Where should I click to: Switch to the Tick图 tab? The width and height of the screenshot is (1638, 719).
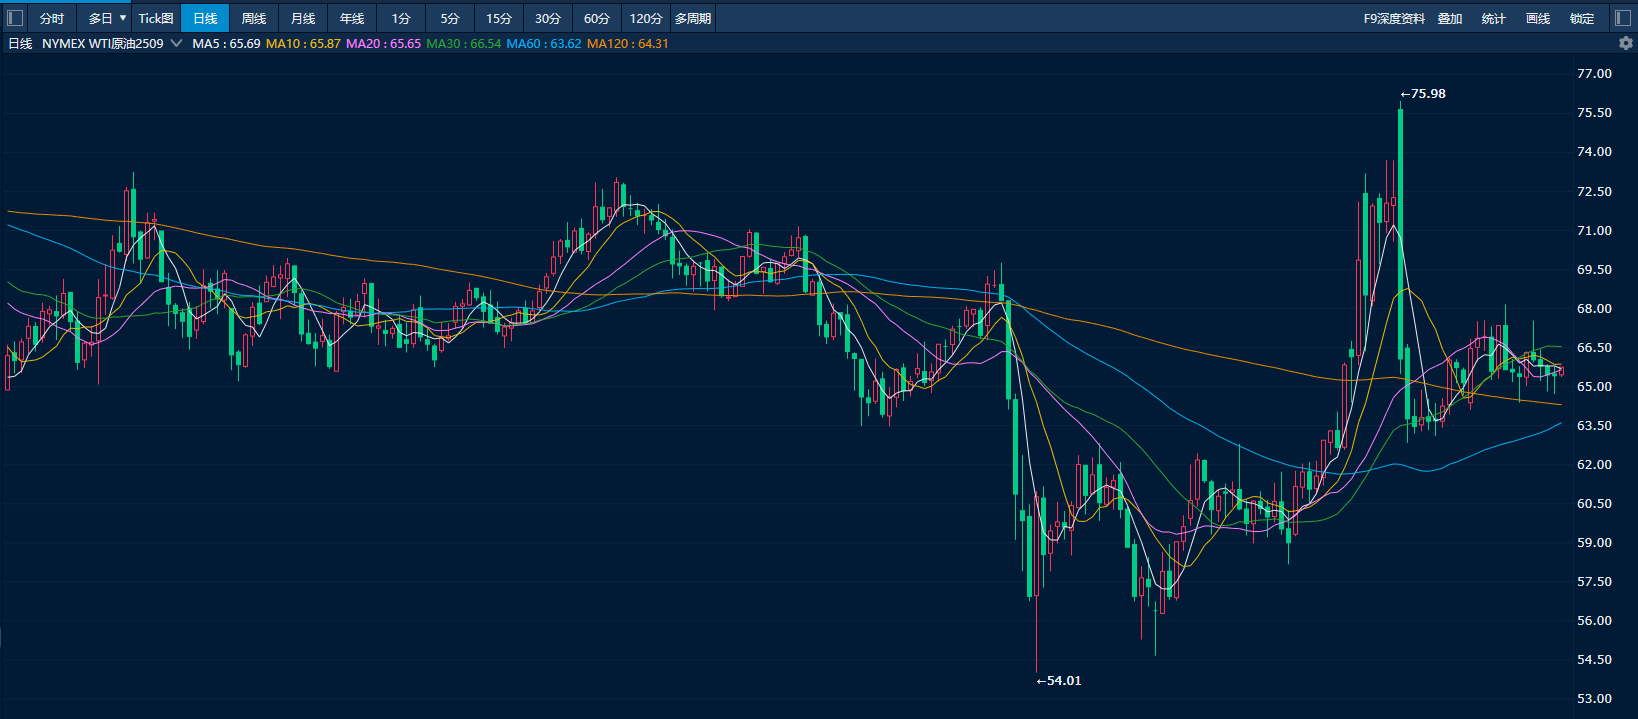pos(156,18)
